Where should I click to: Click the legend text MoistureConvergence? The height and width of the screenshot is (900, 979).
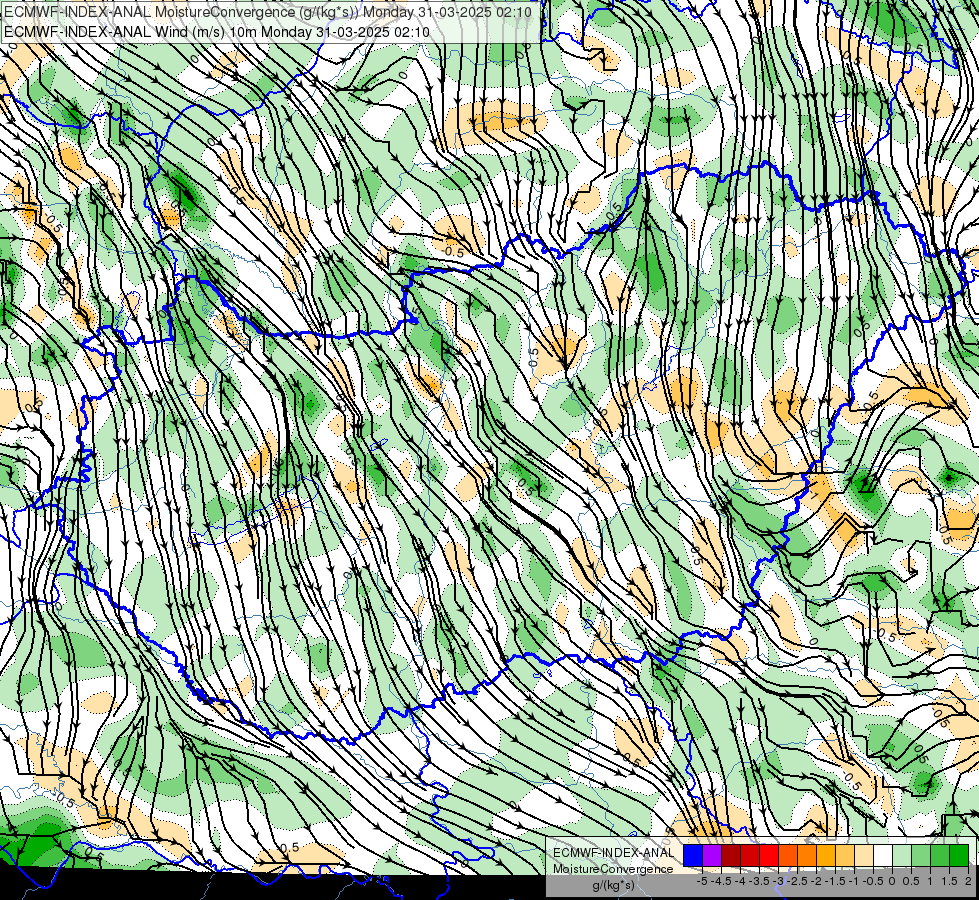(x=613, y=869)
